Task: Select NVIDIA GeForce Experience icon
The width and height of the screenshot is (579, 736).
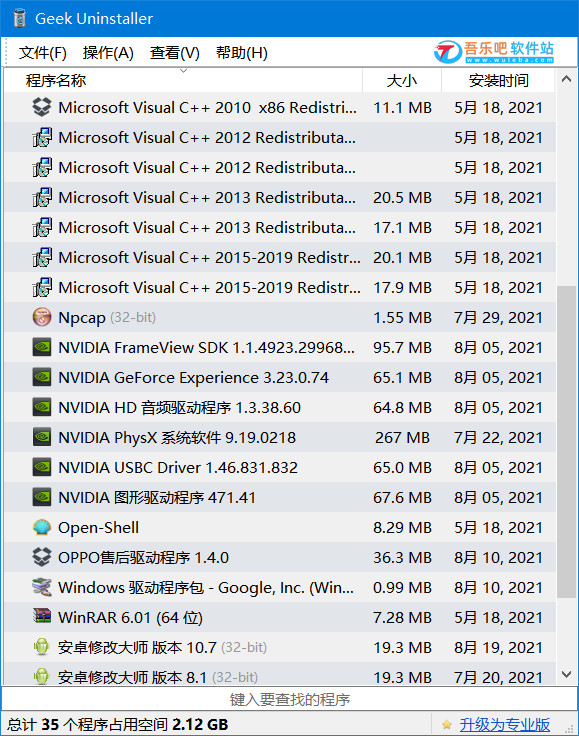Action: tap(42, 377)
